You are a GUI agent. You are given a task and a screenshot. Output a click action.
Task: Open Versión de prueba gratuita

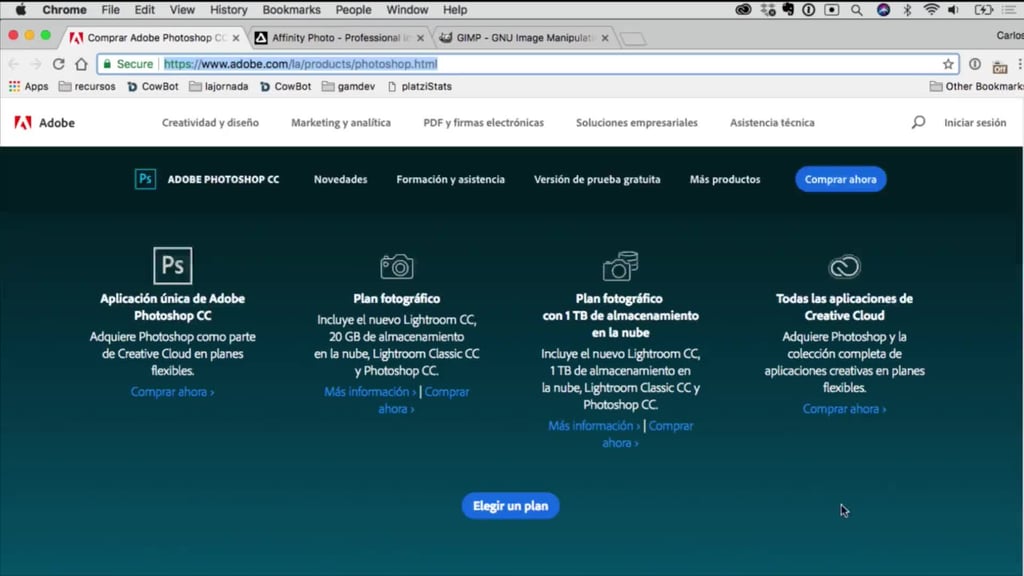click(x=597, y=180)
